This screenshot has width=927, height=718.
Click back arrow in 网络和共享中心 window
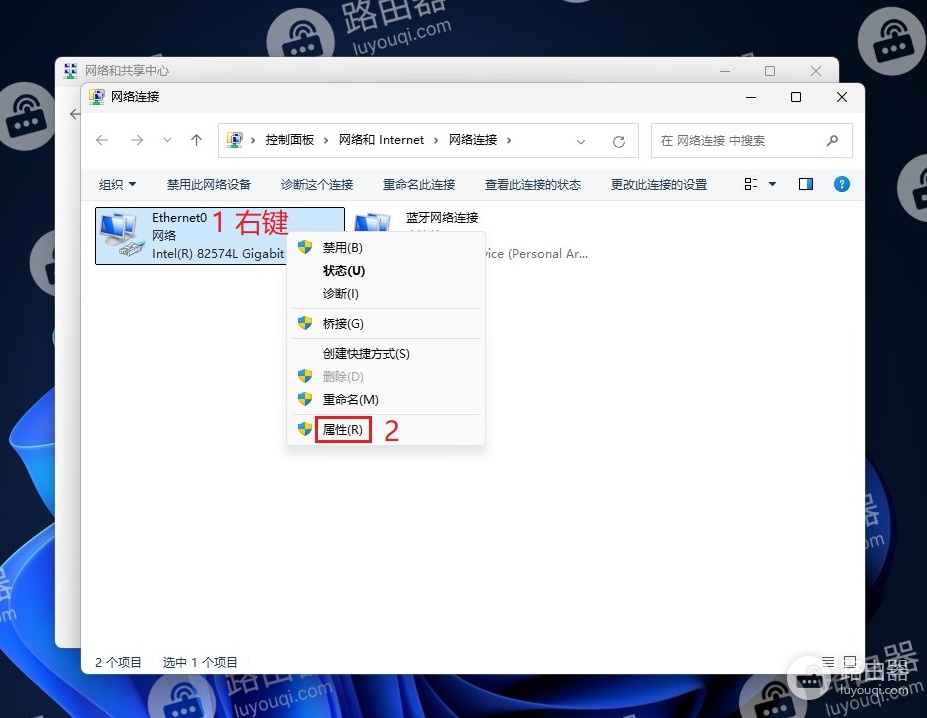tap(74, 114)
